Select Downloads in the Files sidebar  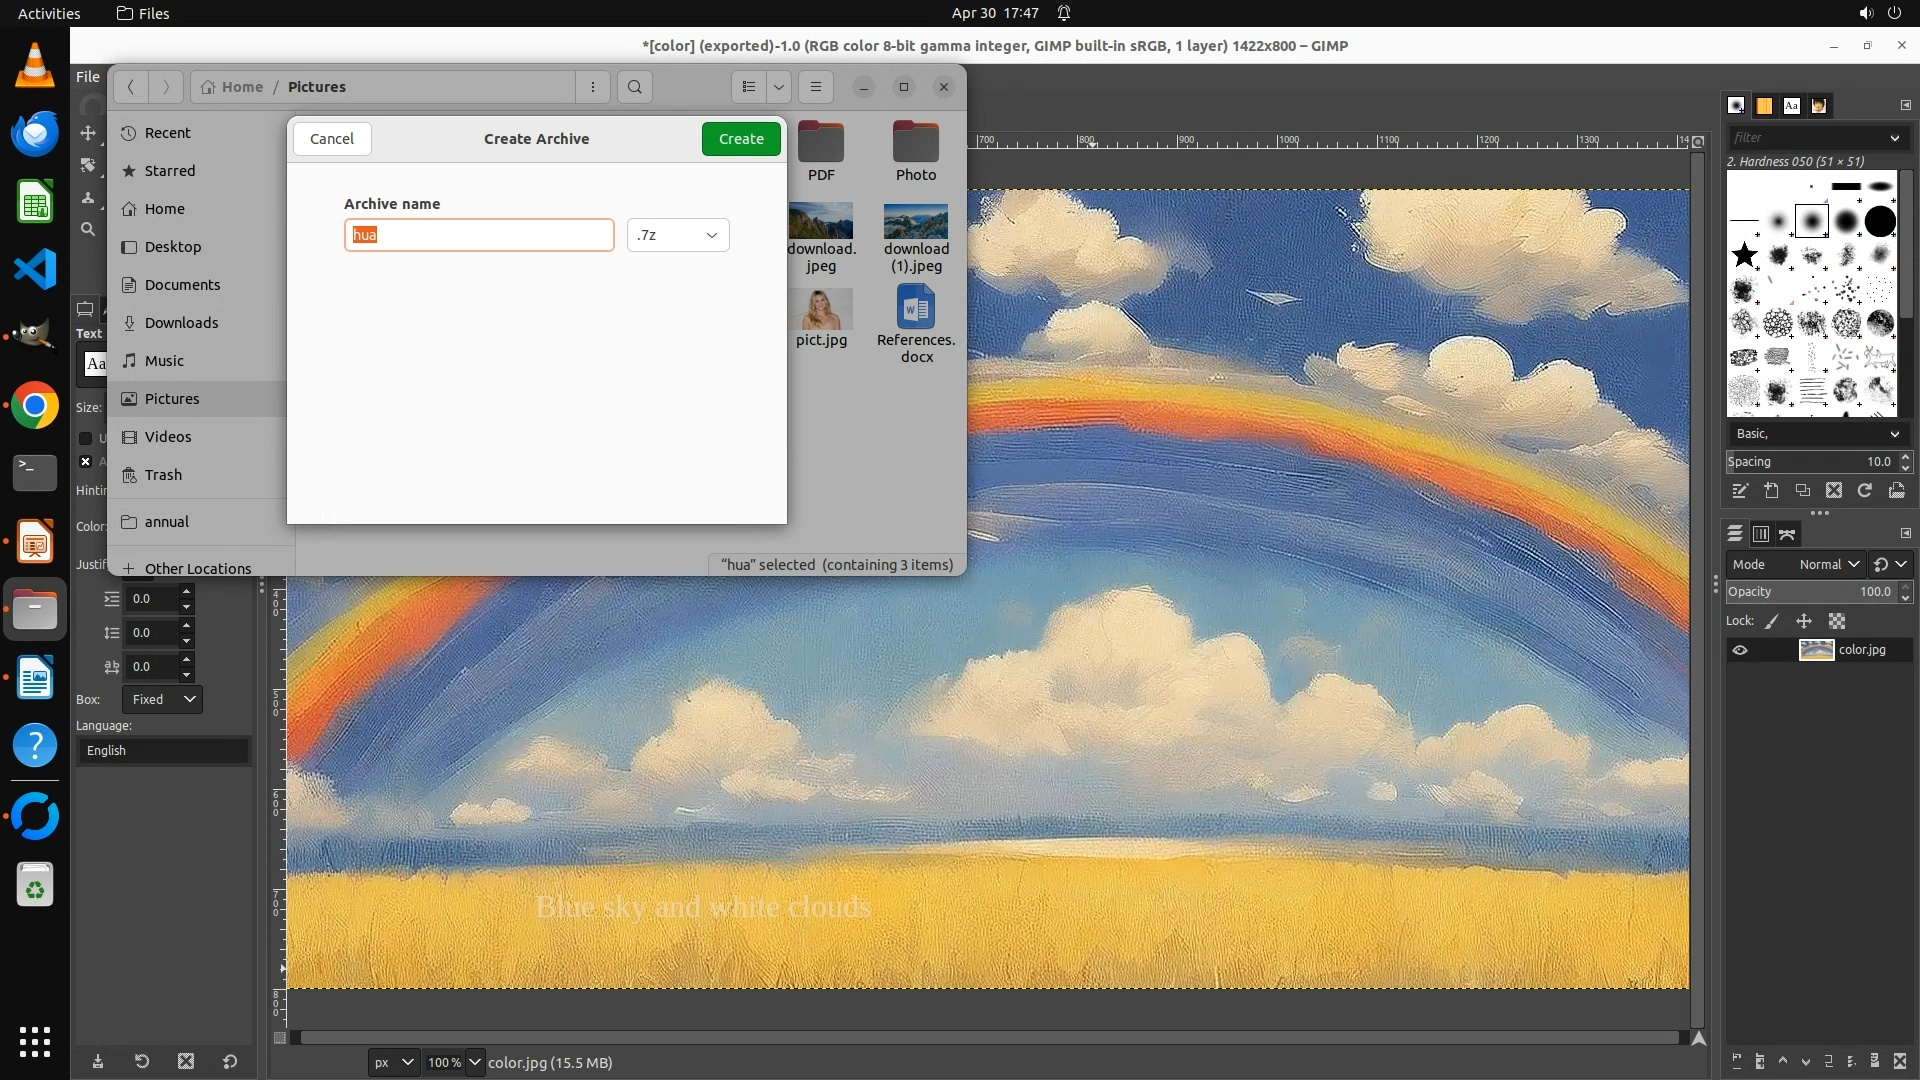[x=181, y=323]
